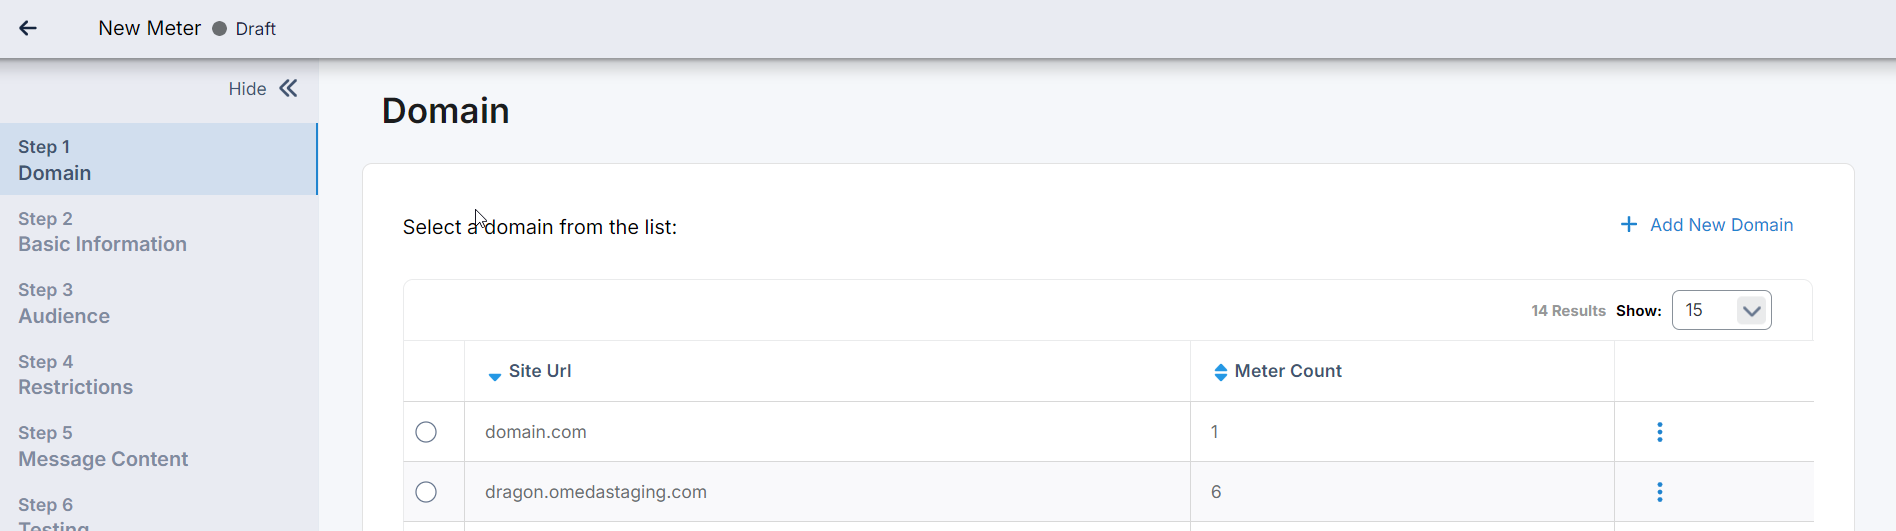Sort table by Site Url column

[540, 371]
